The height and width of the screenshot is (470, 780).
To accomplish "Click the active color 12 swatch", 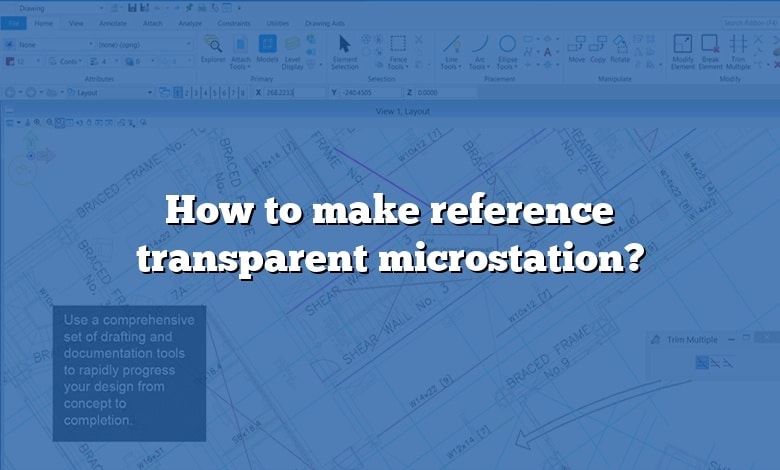I will 9,61.
